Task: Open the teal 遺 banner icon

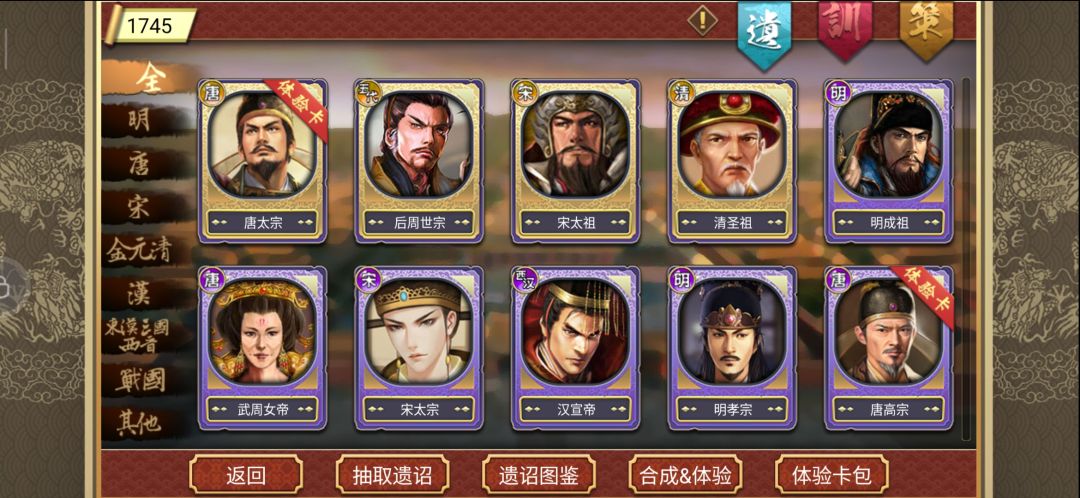Action: [x=764, y=32]
